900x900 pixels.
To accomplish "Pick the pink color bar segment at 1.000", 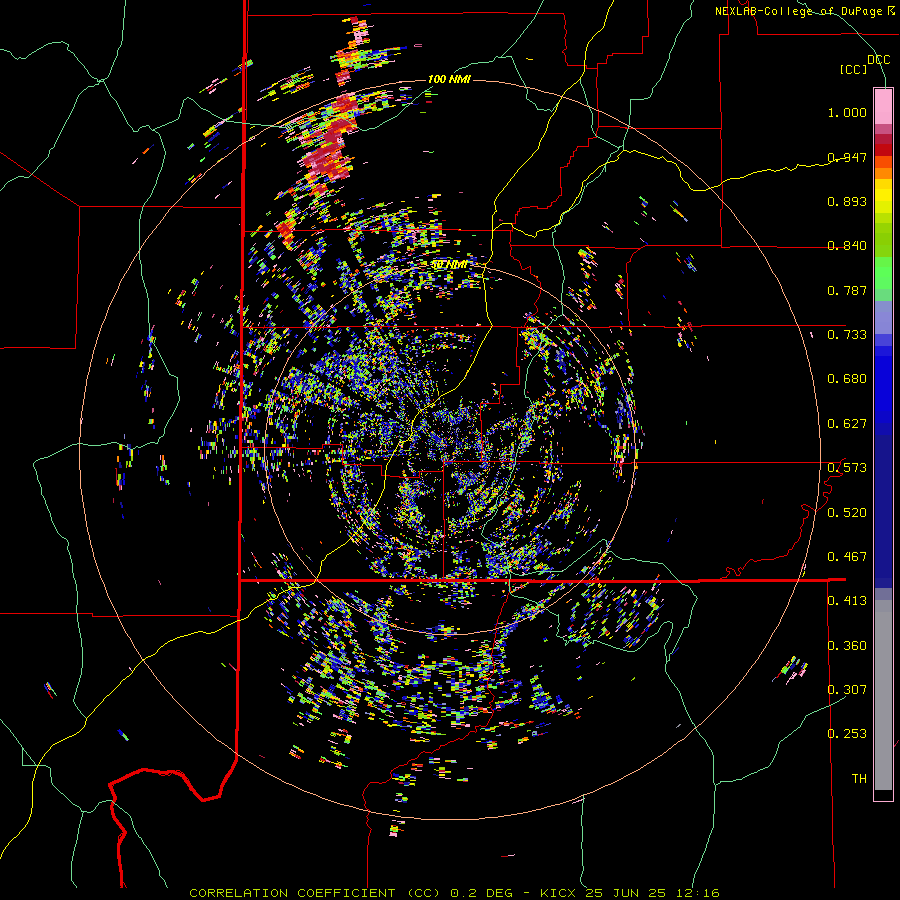I will click(883, 106).
